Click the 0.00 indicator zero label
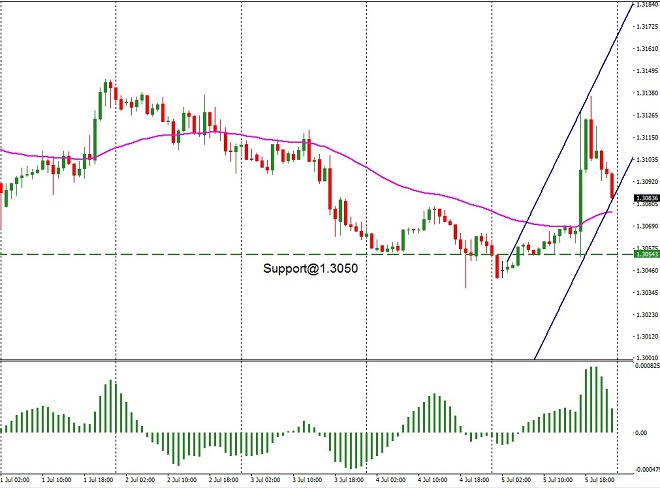660x488 pixels. point(641,433)
